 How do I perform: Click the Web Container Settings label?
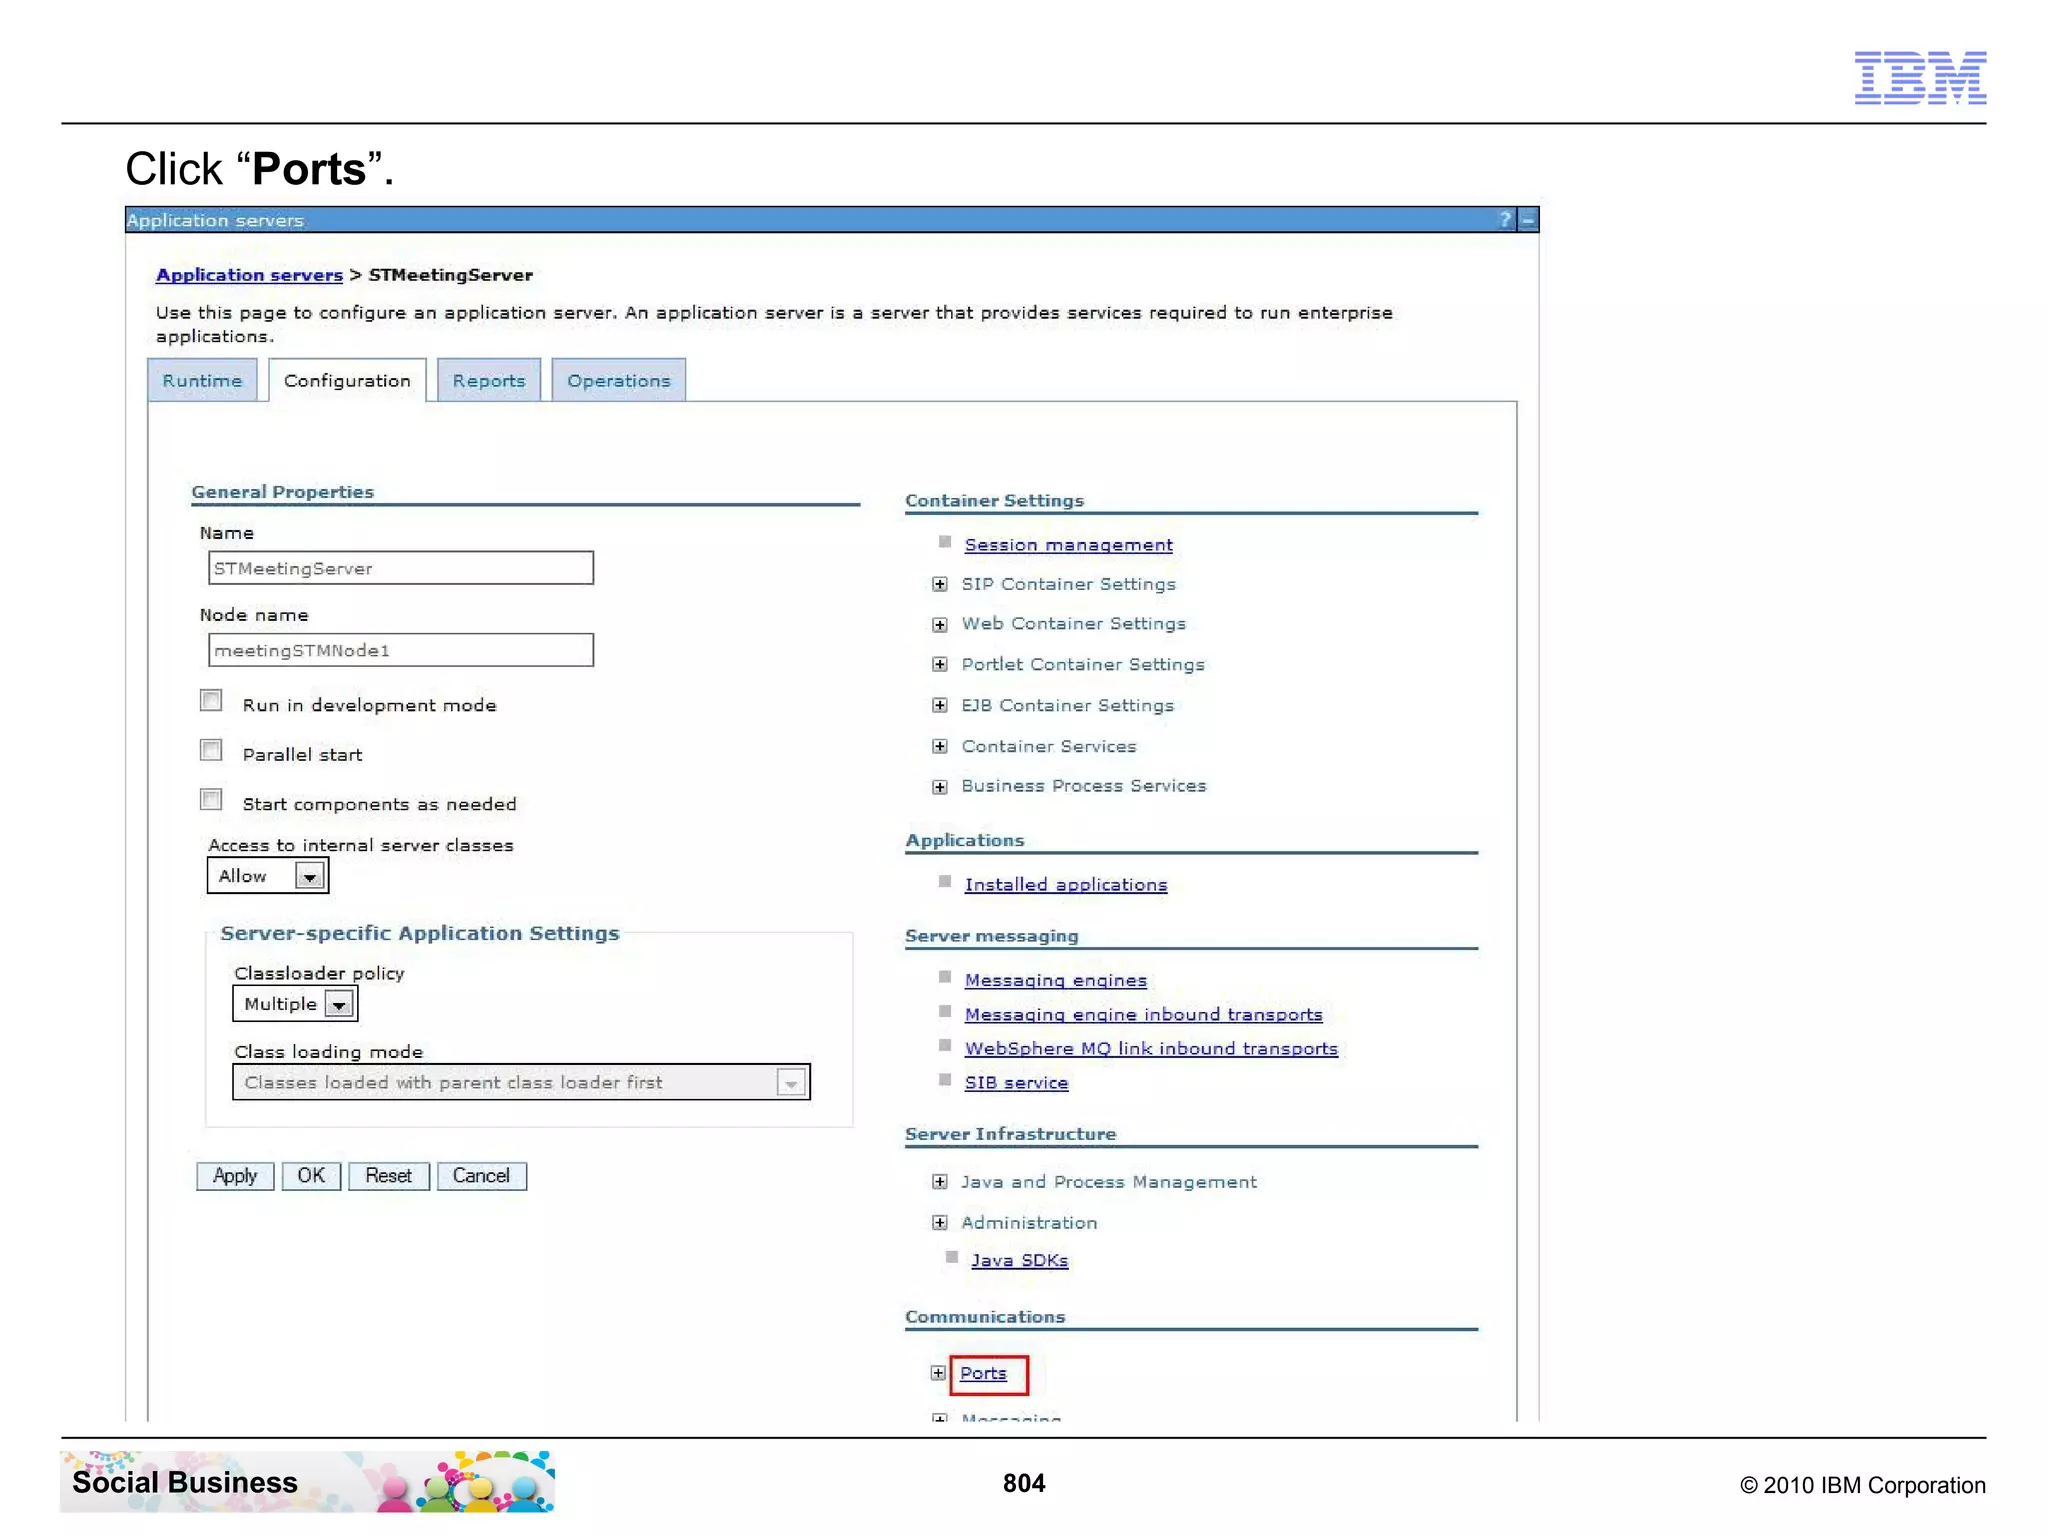(x=1074, y=624)
